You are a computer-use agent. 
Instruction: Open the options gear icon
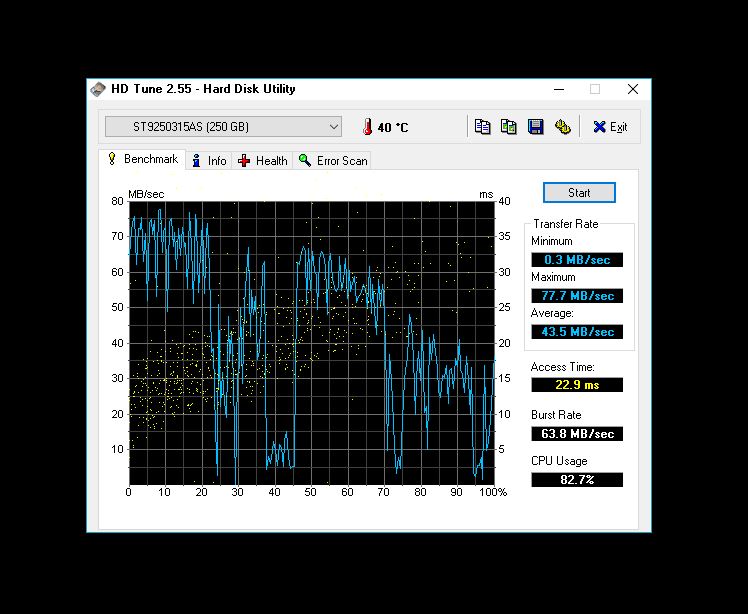562,127
